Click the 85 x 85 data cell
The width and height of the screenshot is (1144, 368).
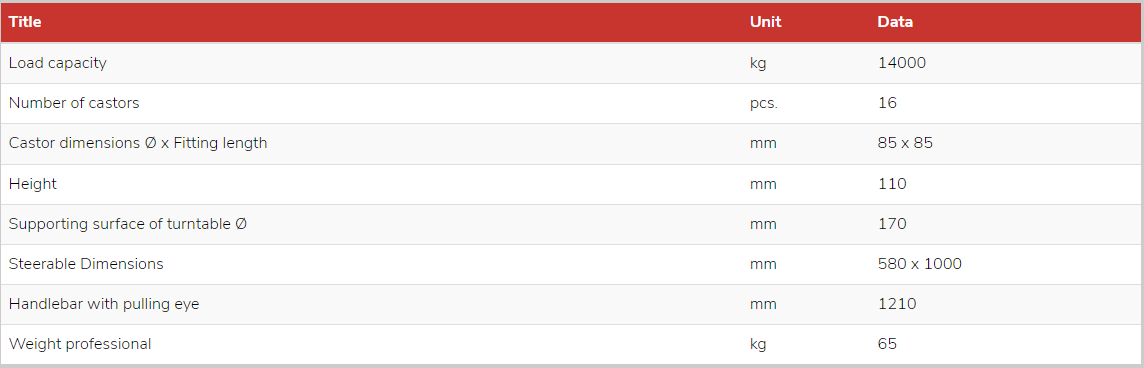point(905,143)
